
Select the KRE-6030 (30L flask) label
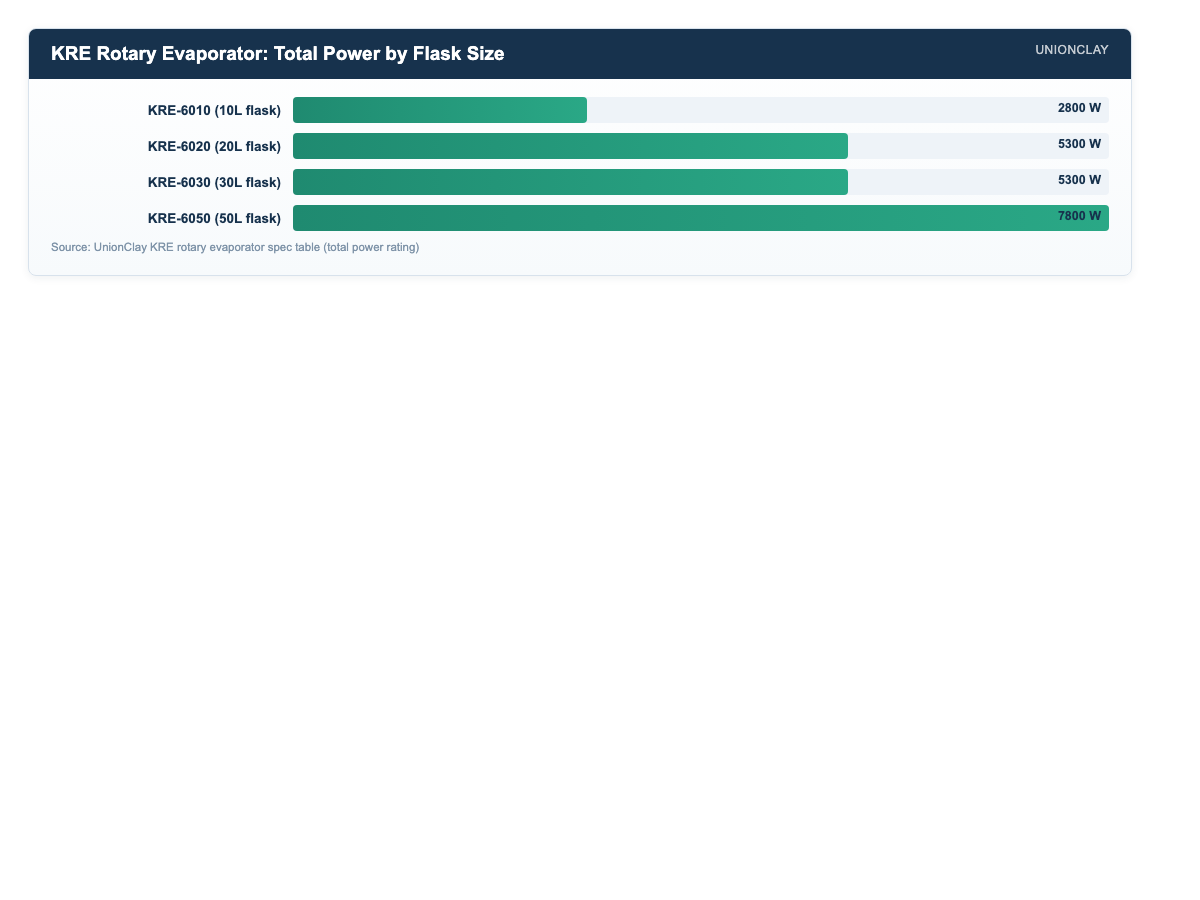214,182
